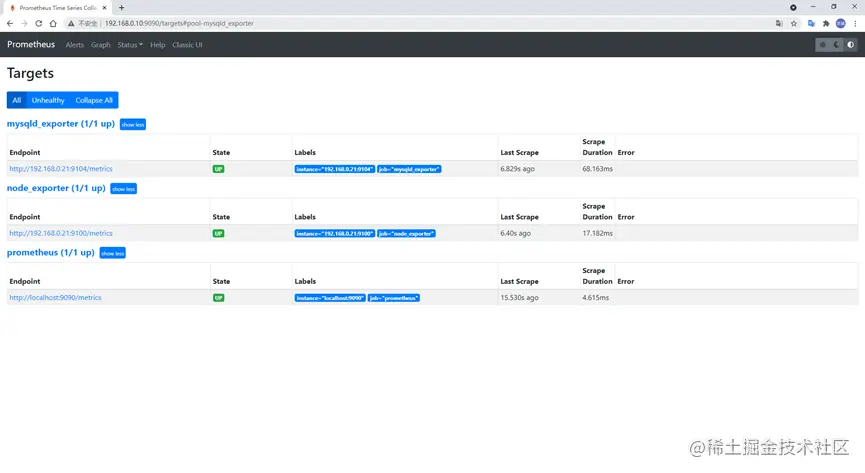Click the browser forward arrow
Screen dimensions: 865x473
(24, 23)
